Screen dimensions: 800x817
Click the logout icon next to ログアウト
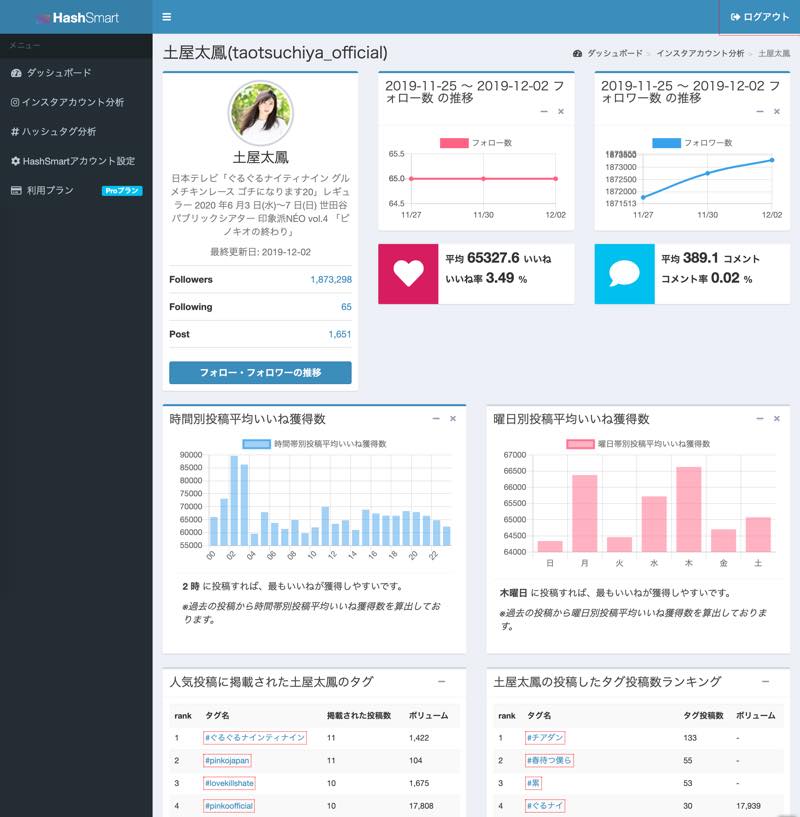click(x=736, y=16)
